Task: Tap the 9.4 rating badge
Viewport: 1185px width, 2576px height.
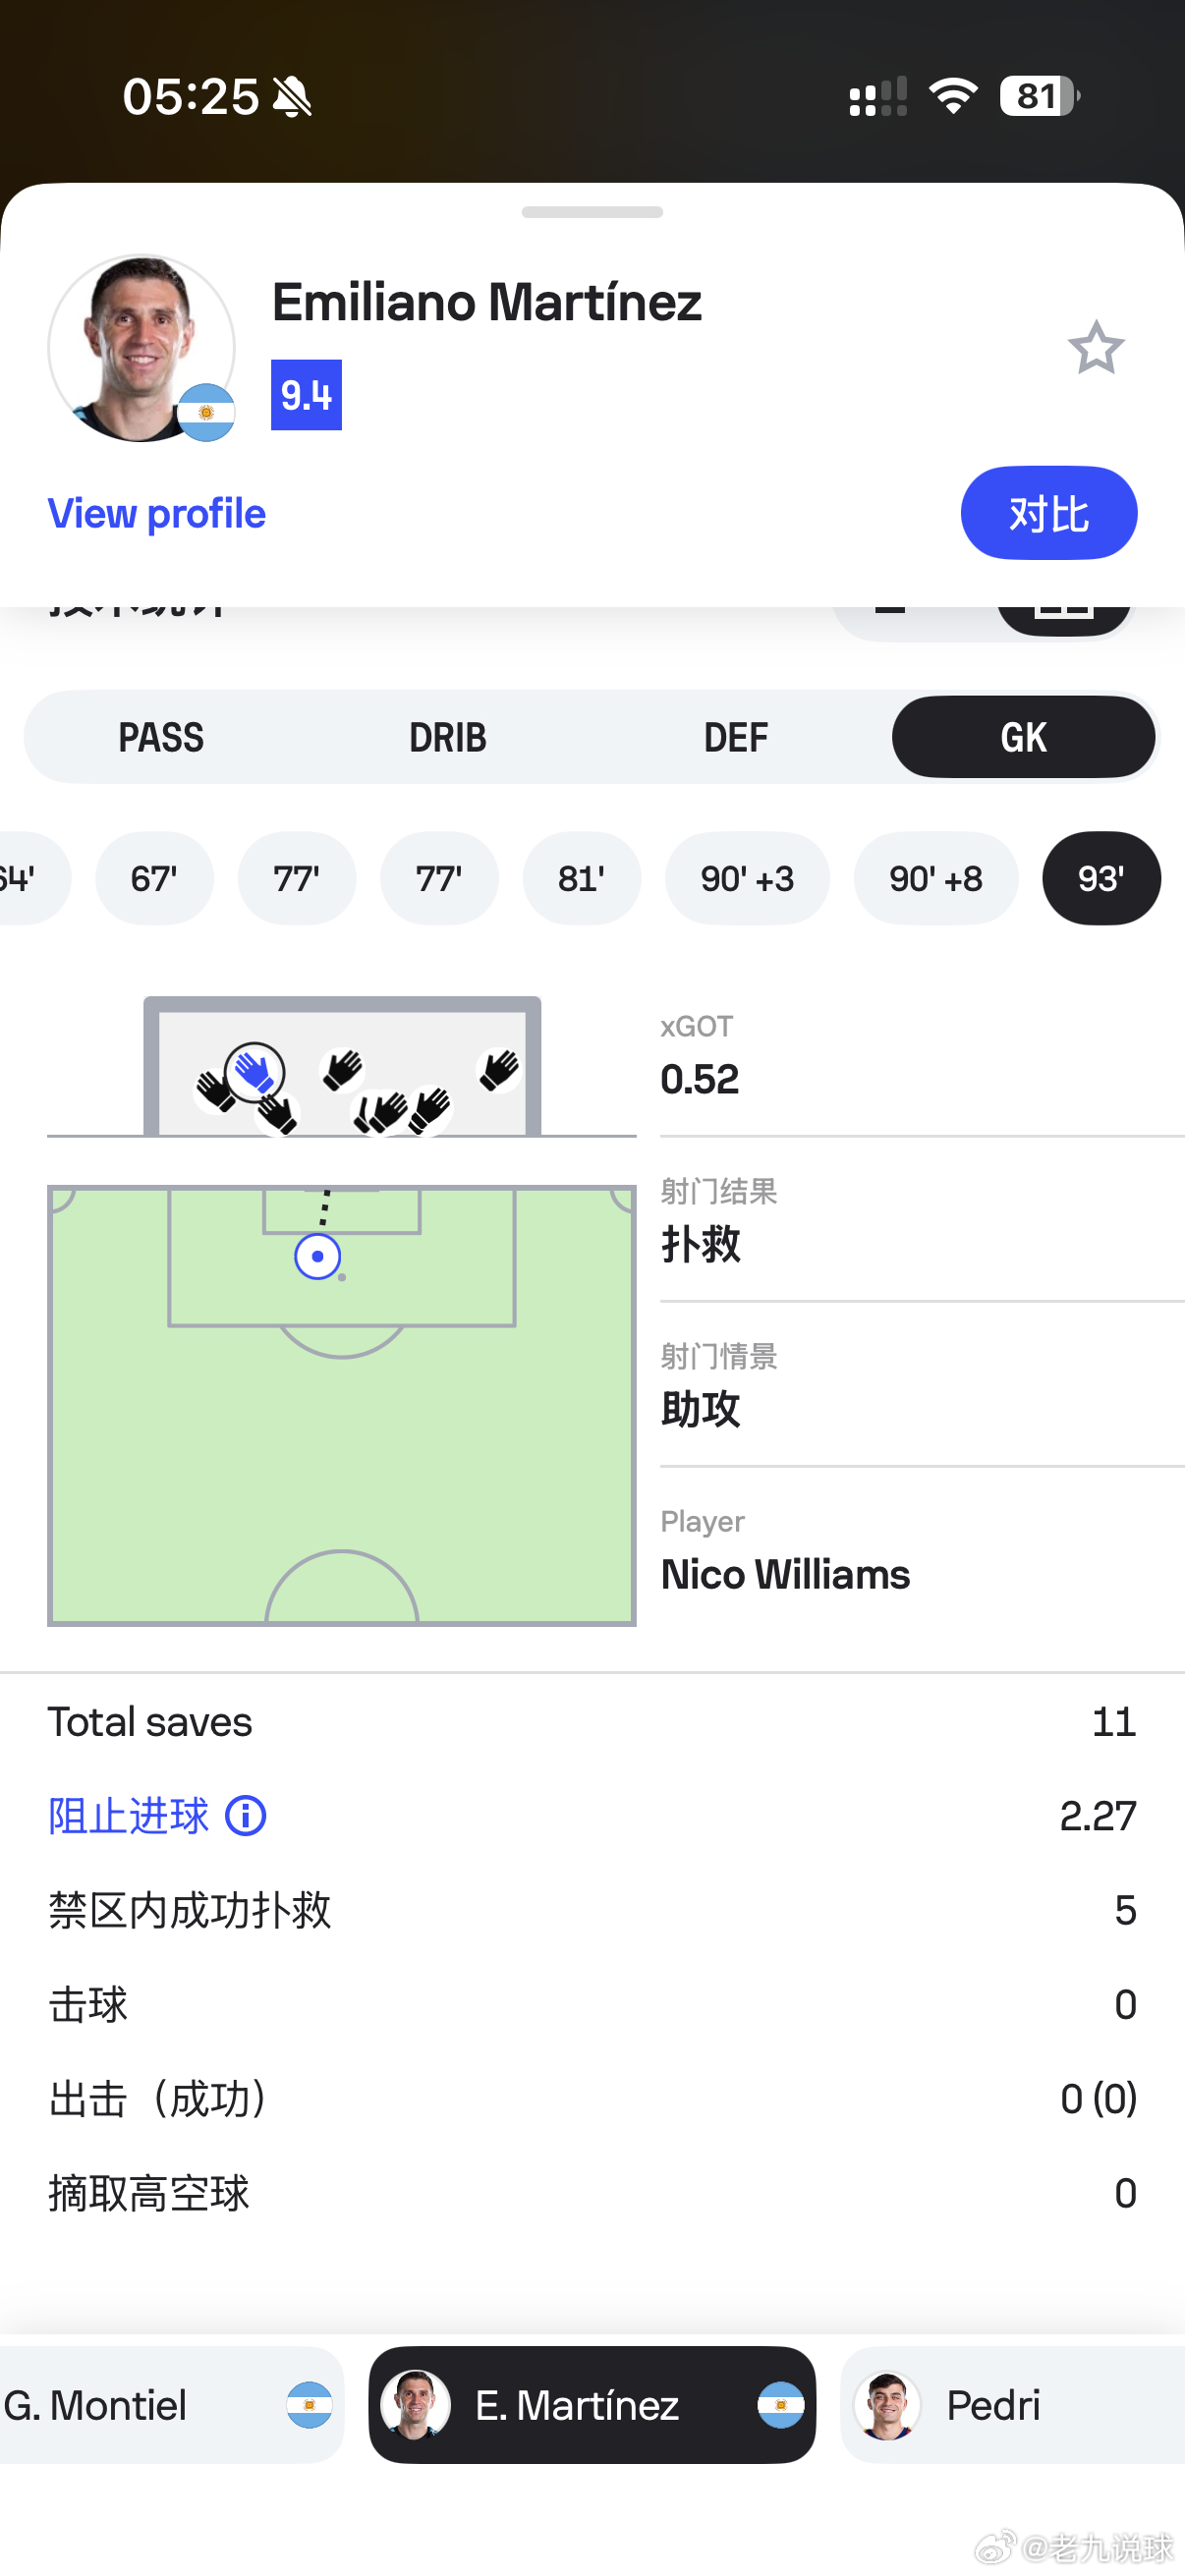Action: click(306, 395)
